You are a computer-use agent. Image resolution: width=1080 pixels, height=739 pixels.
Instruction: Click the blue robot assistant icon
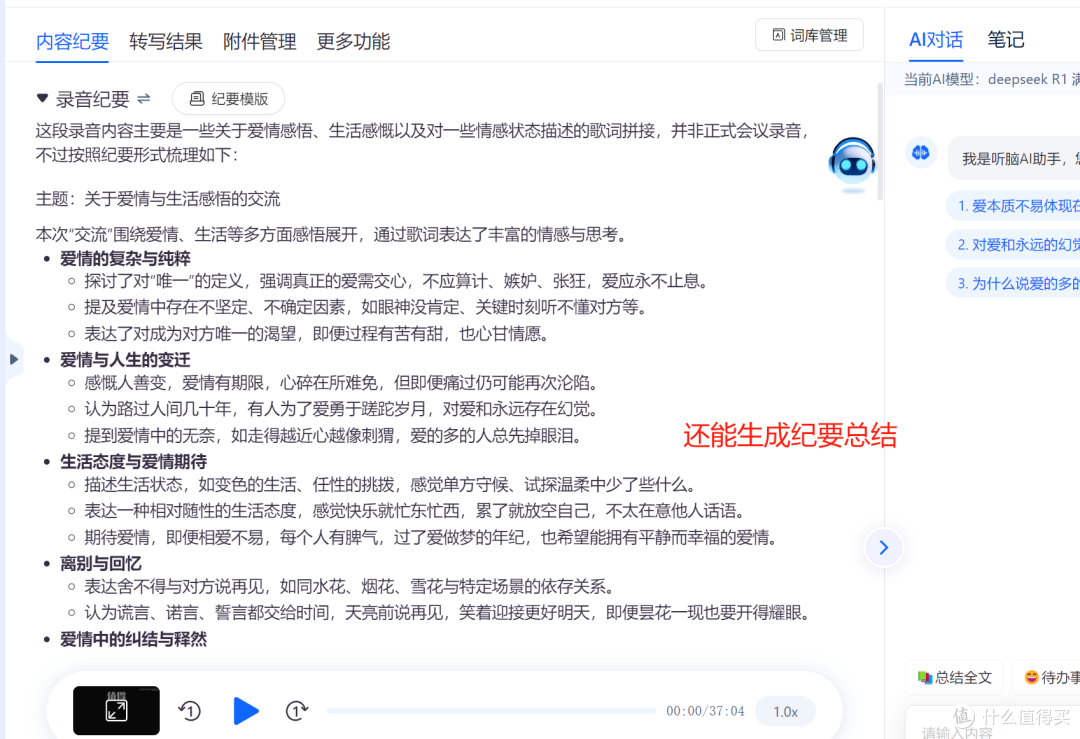pyautogui.click(x=852, y=164)
